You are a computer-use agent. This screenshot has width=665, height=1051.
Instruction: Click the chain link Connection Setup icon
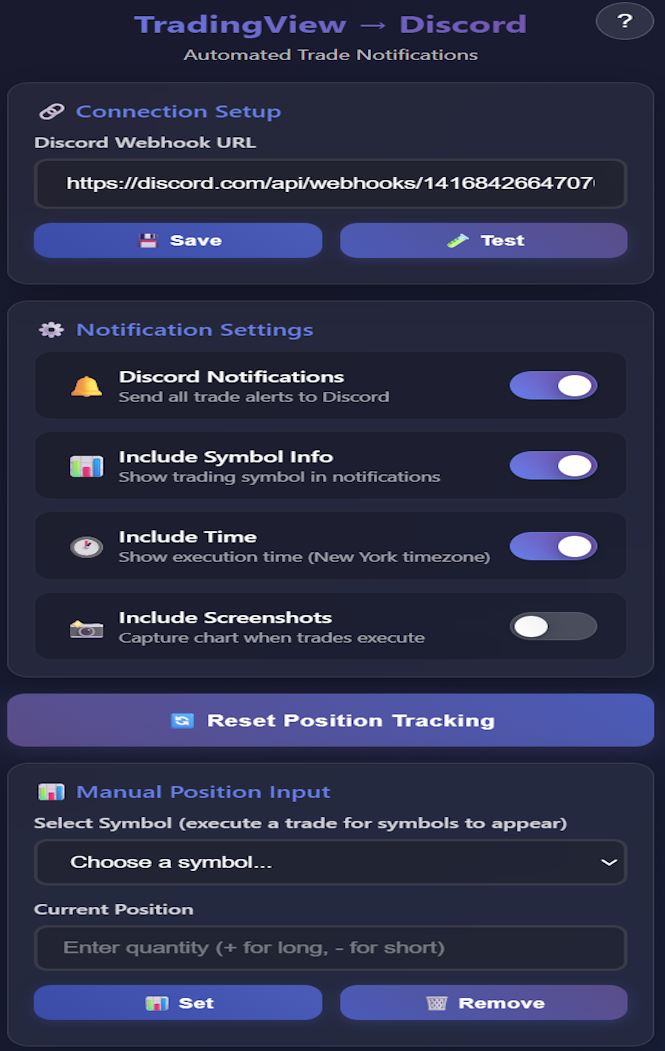pos(50,112)
